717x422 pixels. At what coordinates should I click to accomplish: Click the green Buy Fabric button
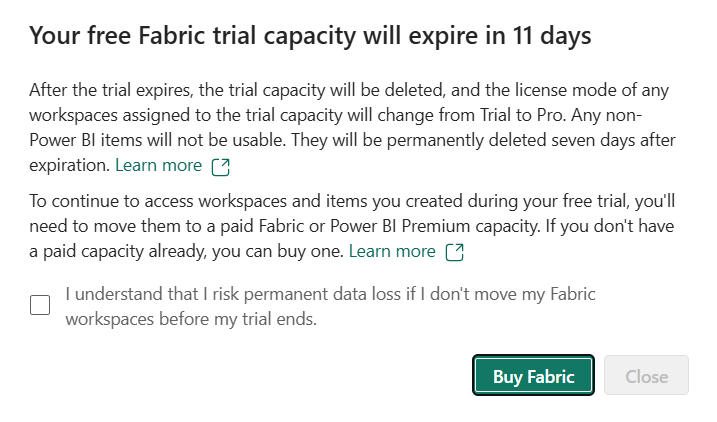coord(533,375)
